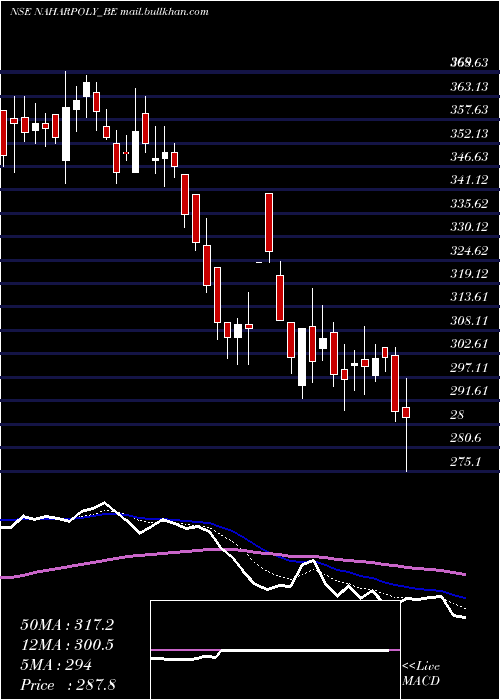500x700 pixels.
Task: Click the 12MA : 300.5 readout
Action: click(x=67, y=645)
